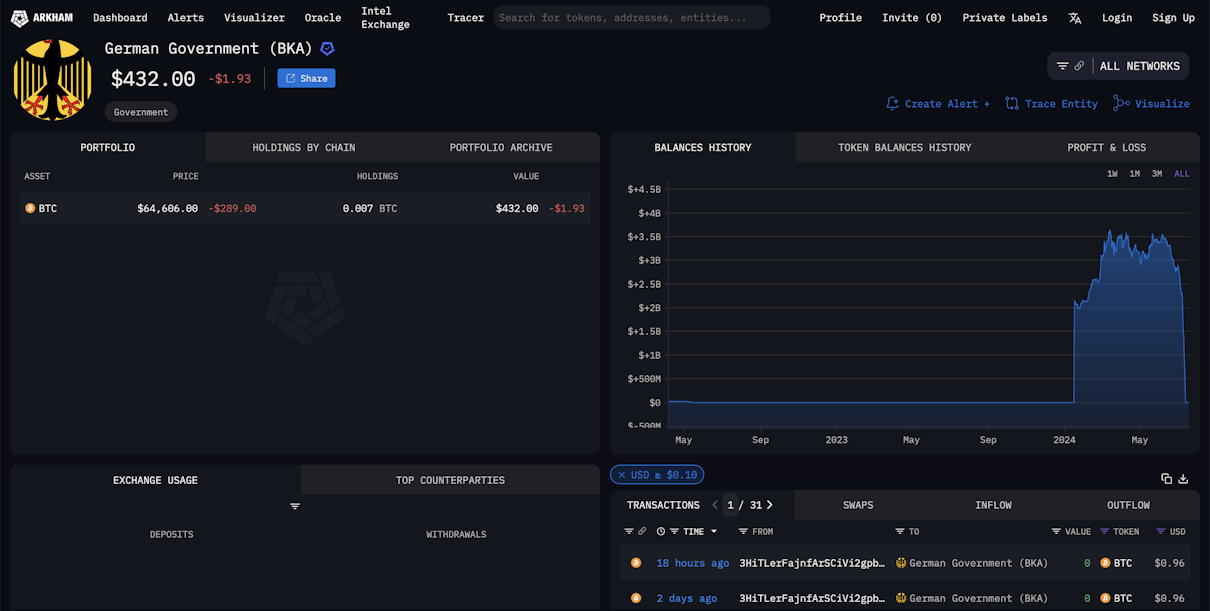Select the ALL chart range
Image resolution: width=1210 pixels, height=611 pixels.
(1182, 174)
